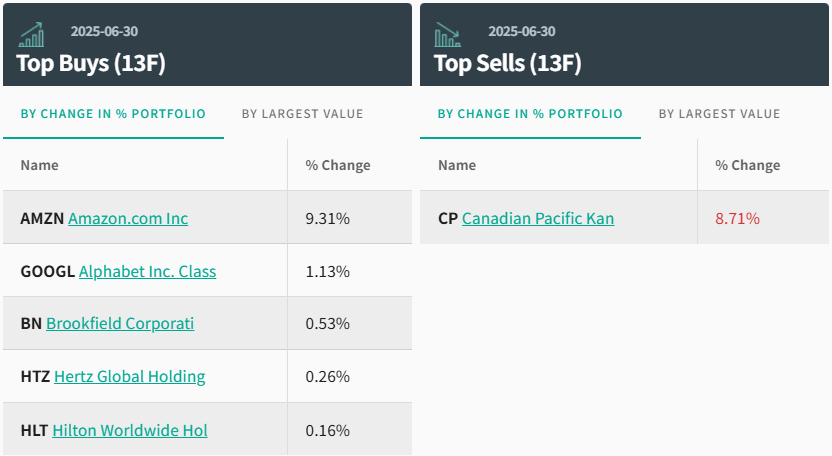
Task: Click the 9.31% value for Amazon
Action: click(328, 218)
